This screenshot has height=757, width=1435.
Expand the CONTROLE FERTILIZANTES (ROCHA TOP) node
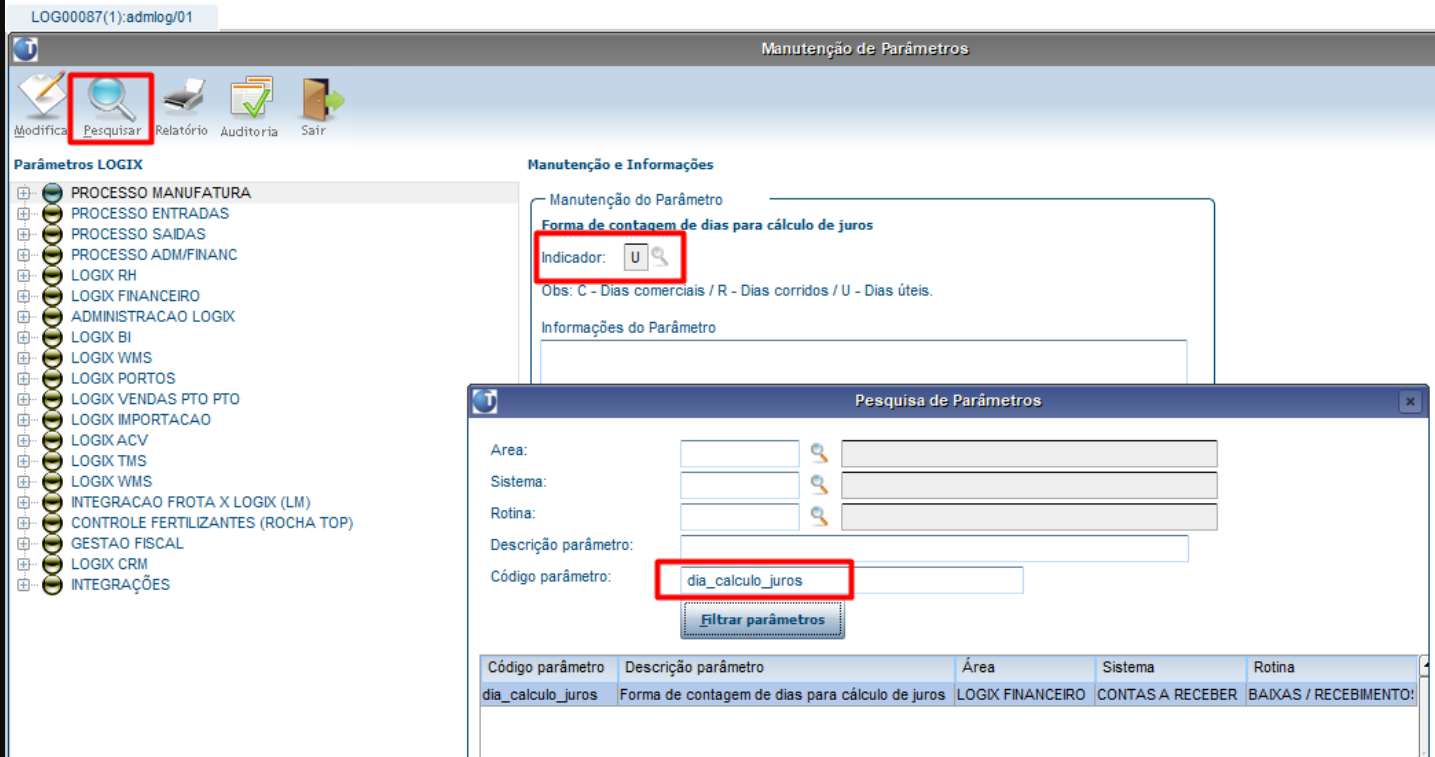pos(23,523)
